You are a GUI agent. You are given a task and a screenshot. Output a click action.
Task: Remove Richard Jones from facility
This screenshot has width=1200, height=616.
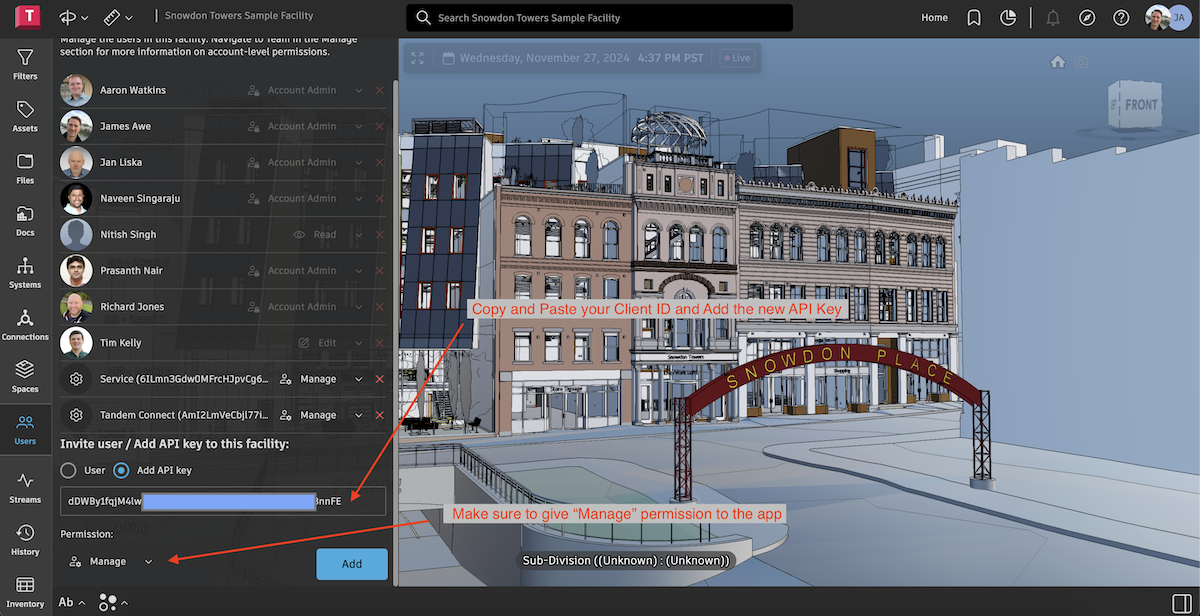tap(379, 306)
